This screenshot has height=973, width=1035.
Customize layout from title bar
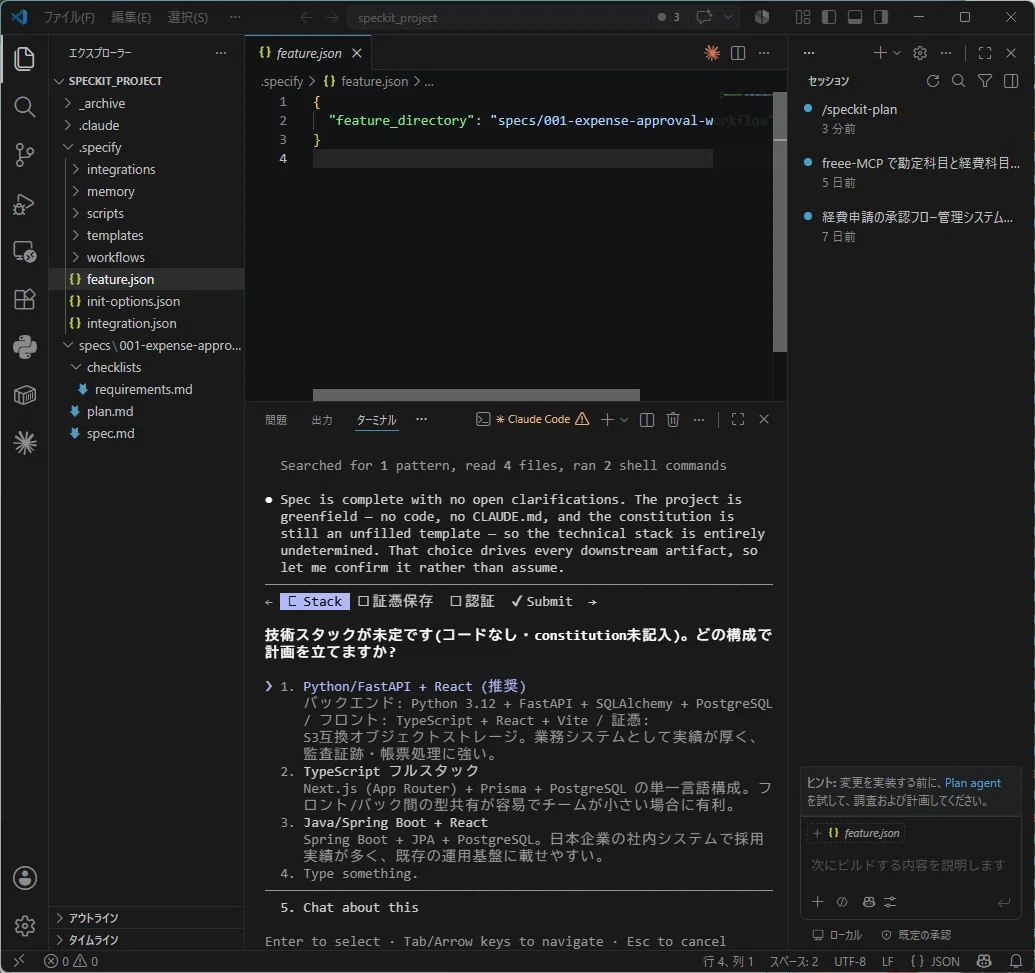pyautogui.click(x=803, y=17)
